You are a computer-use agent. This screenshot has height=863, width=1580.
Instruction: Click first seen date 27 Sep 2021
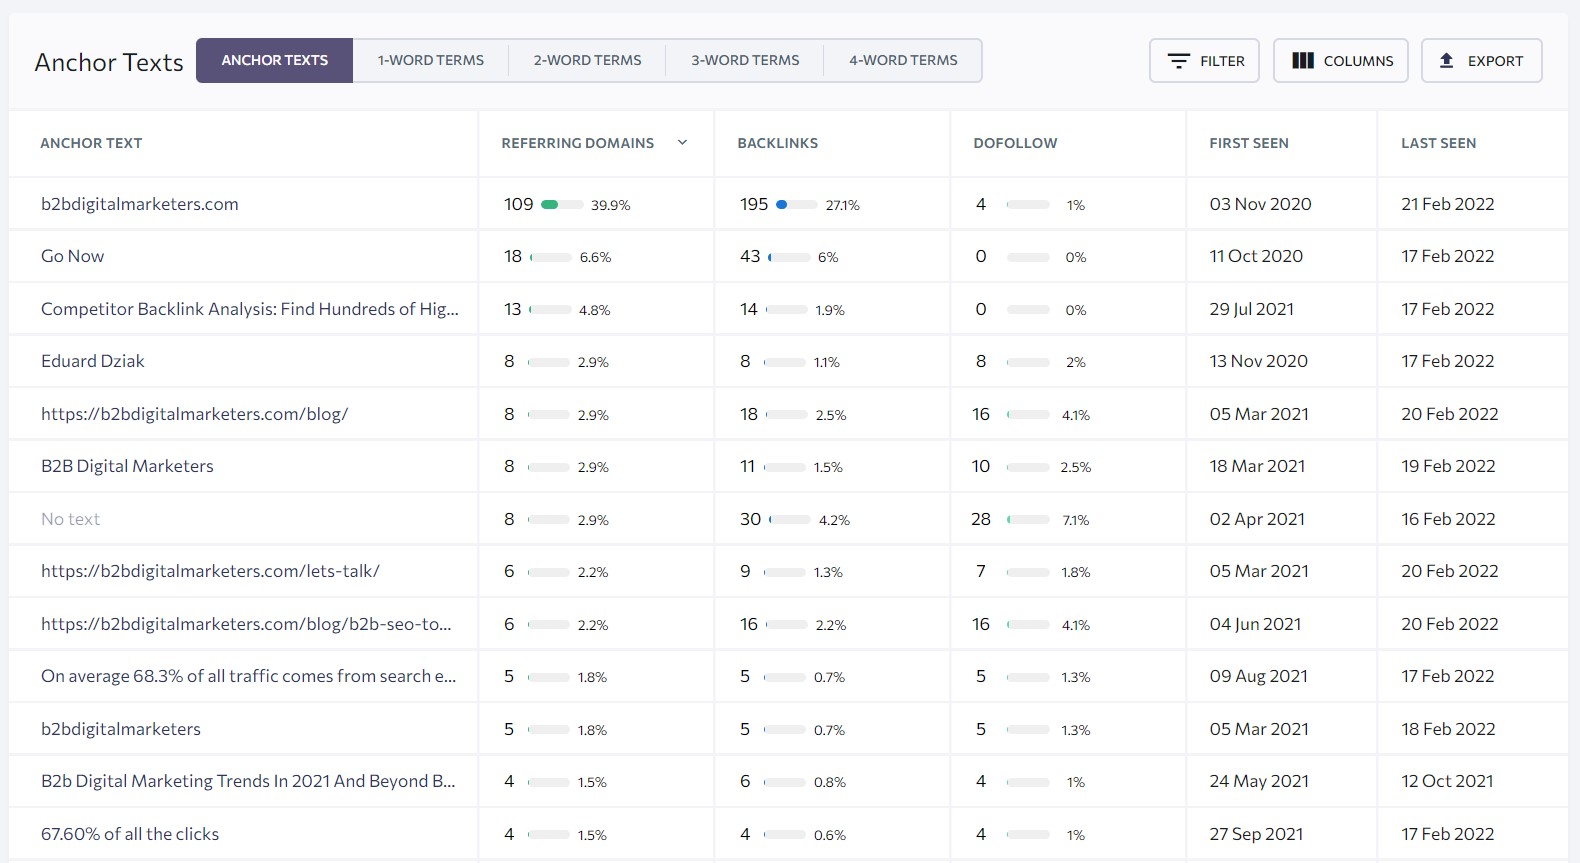(x=1256, y=834)
